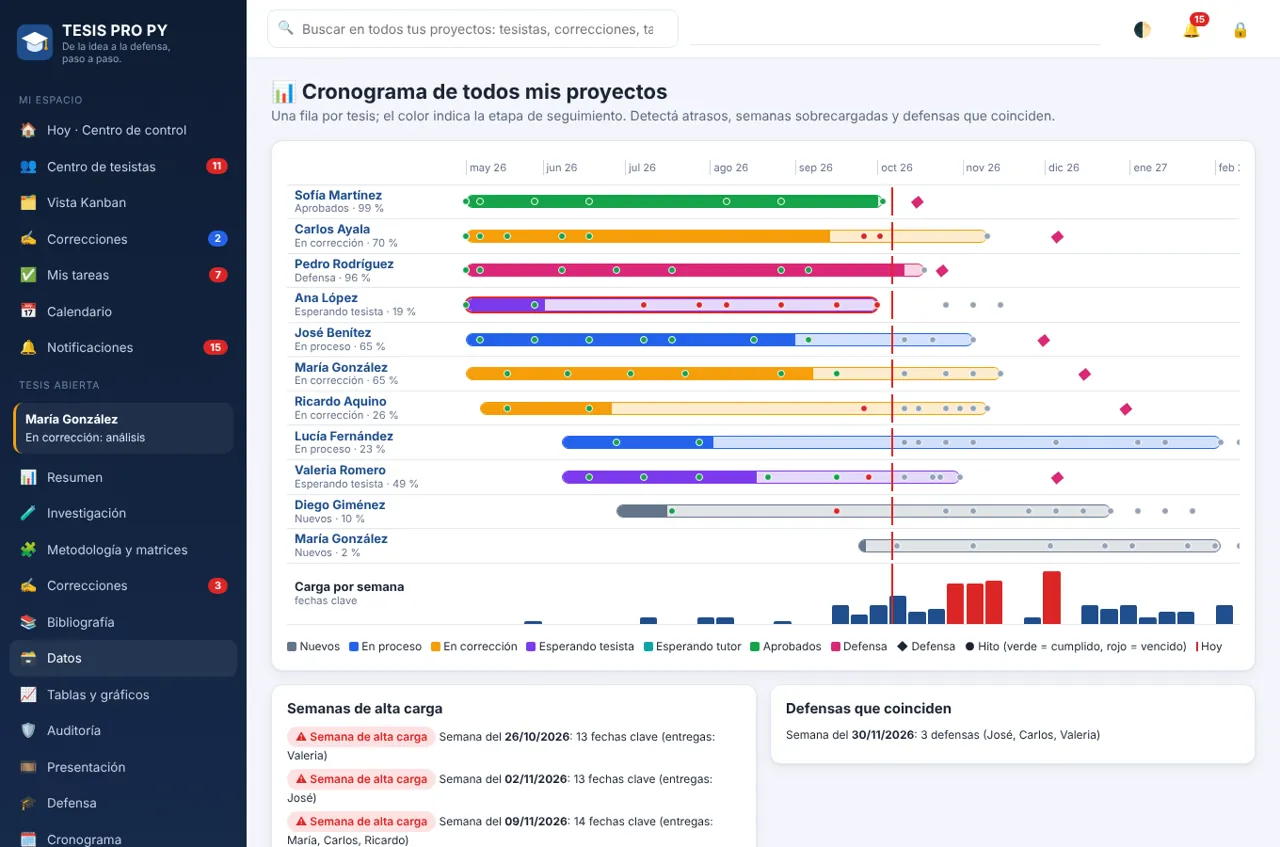Click Mis tareas checkmark icon
Viewport: 1280px width, 847px height.
tap(28, 275)
